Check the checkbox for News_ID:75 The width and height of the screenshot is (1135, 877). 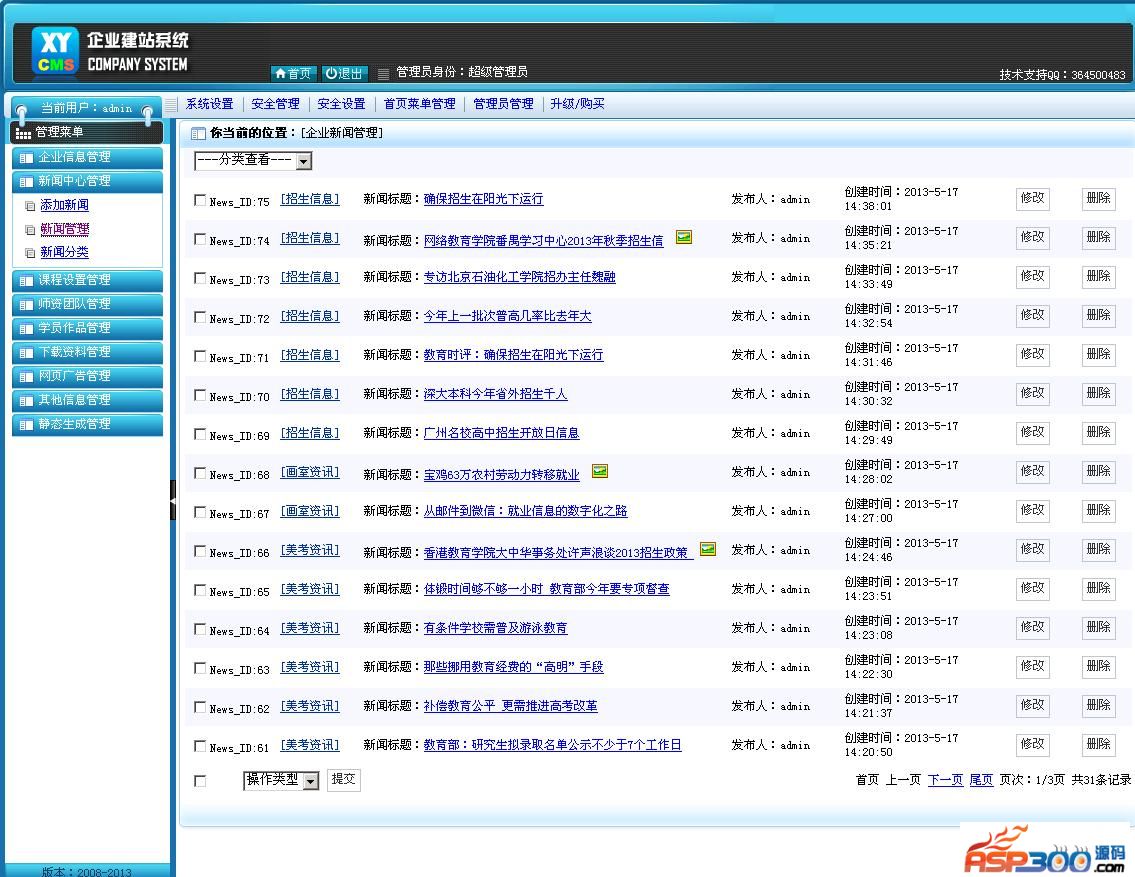(x=199, y=199)
